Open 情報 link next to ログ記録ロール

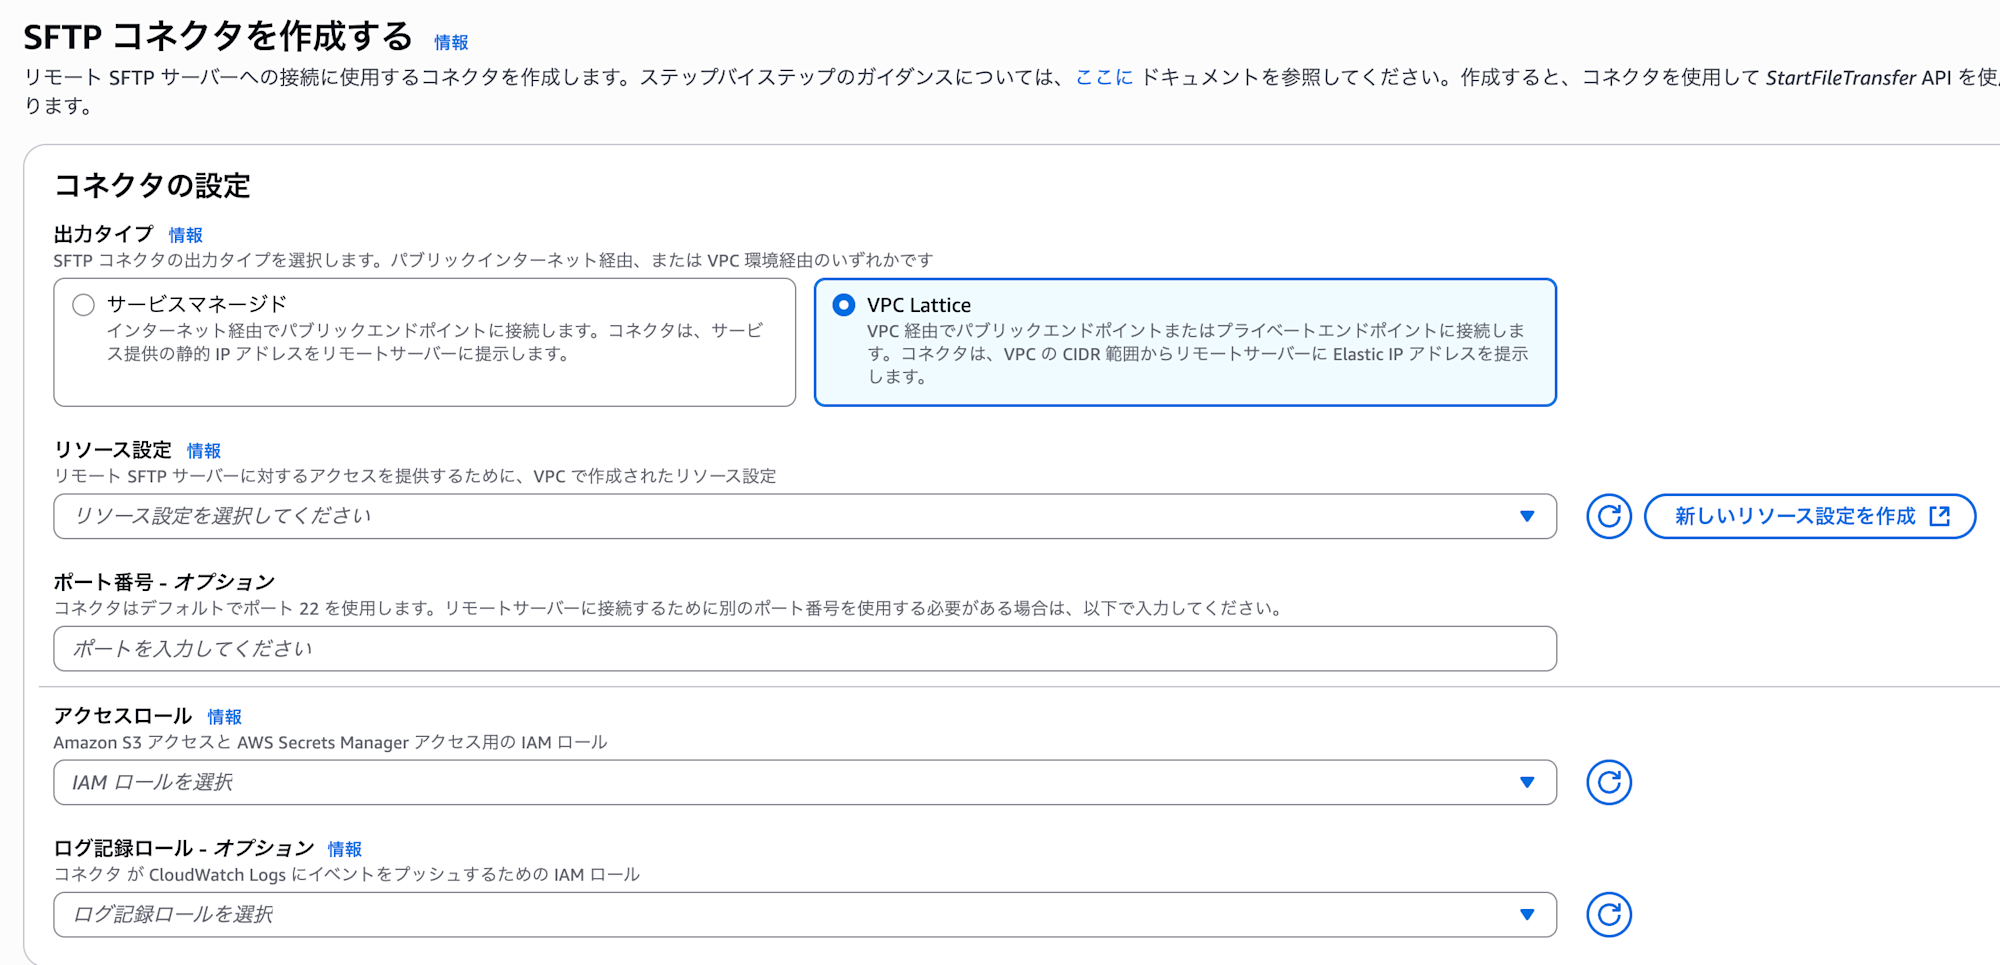pos(345,849)
